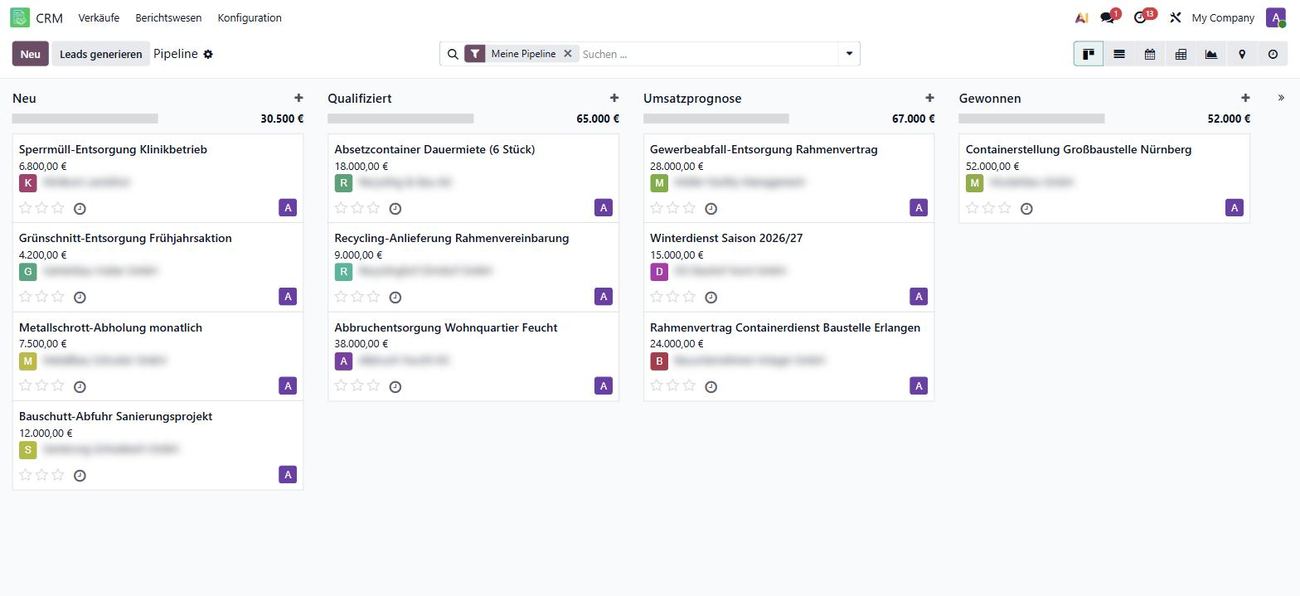Open the Konfiguration menu
Image resolution: width=1300 pixels, height=596 pixels.
click(249, 18)
